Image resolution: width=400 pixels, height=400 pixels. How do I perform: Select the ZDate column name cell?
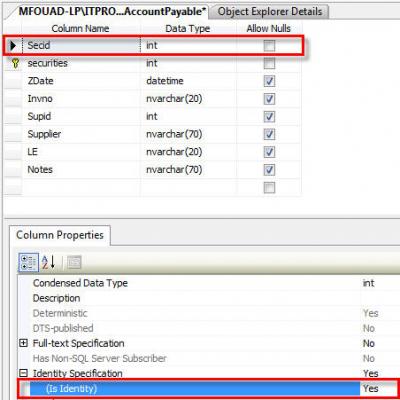[x=82, y=81]
